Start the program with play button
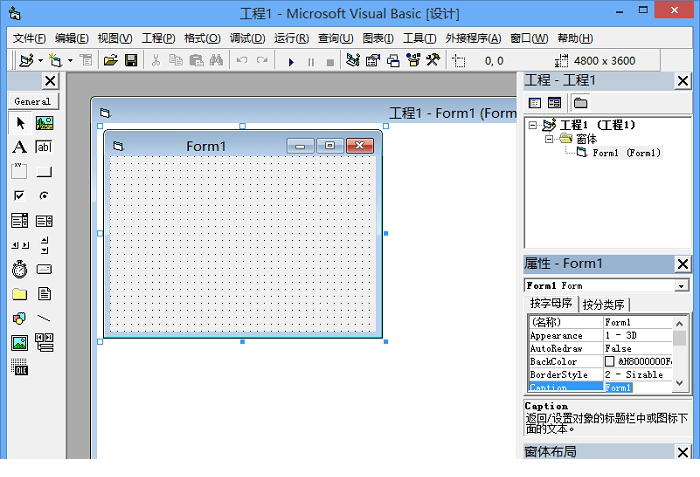 pos(291,62)
